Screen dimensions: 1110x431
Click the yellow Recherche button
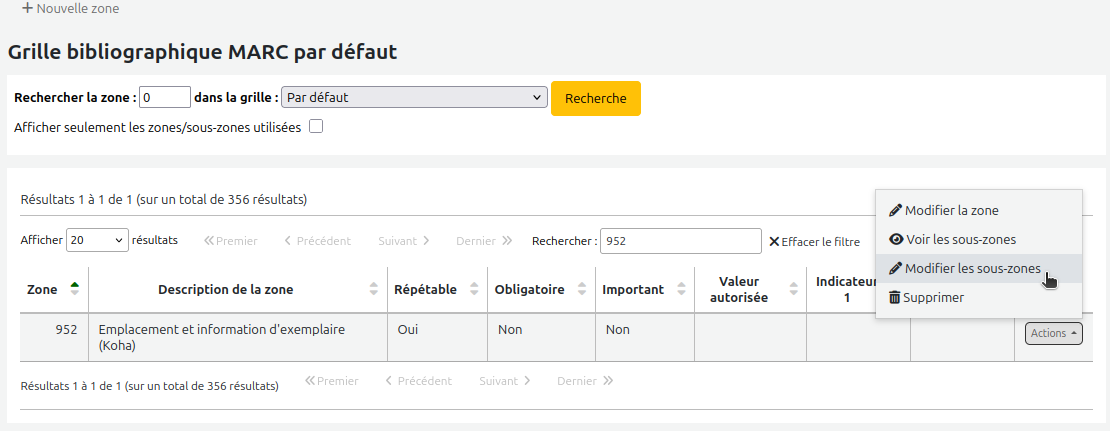[595, 98]
